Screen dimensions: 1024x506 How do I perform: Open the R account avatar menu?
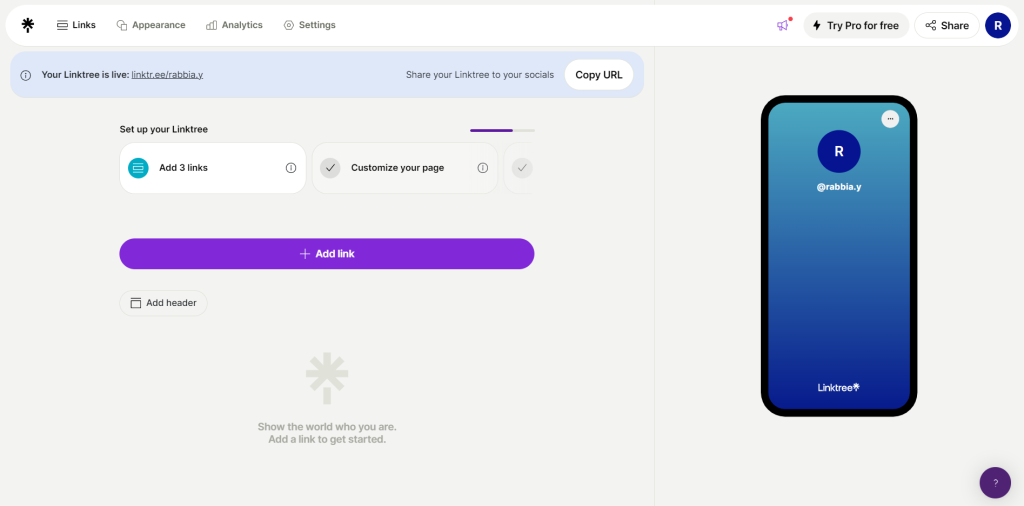click(x=998, y=25)
